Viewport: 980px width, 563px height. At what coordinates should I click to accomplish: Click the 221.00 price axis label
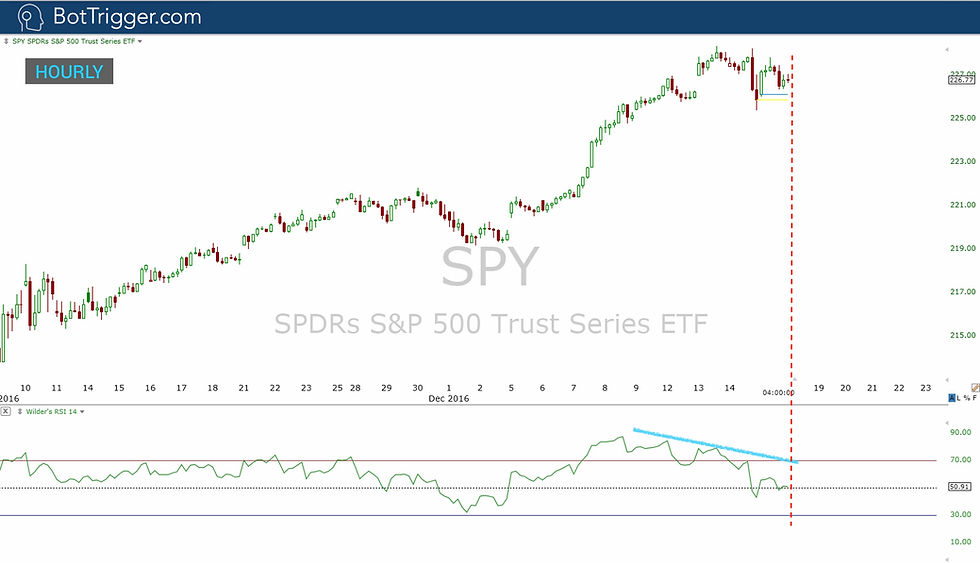962,205
